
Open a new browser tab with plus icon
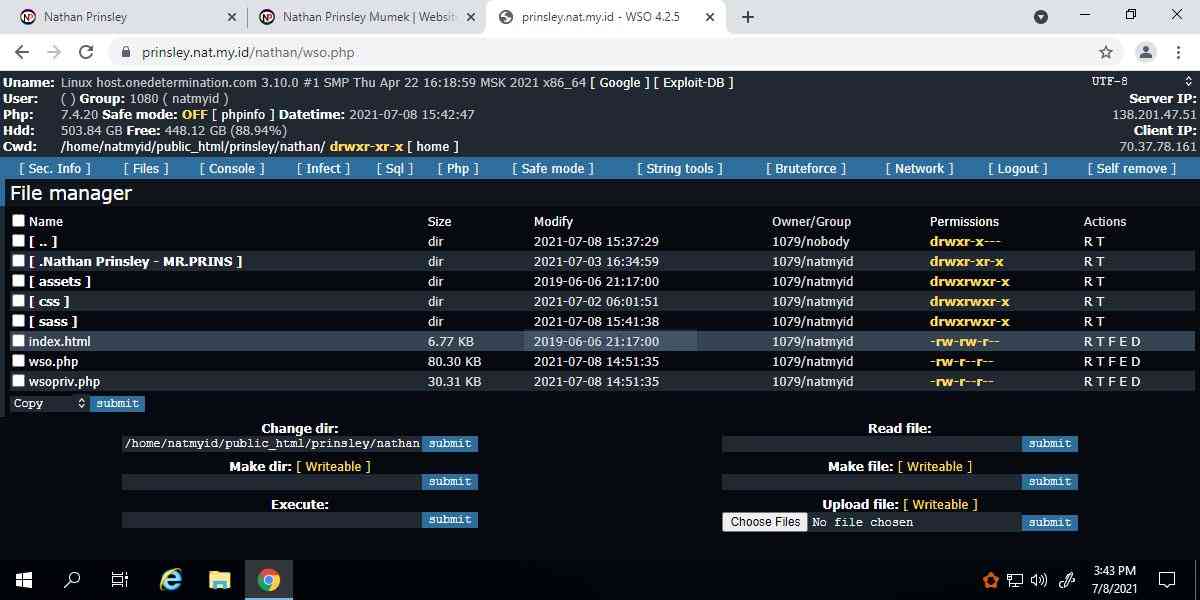748,17
